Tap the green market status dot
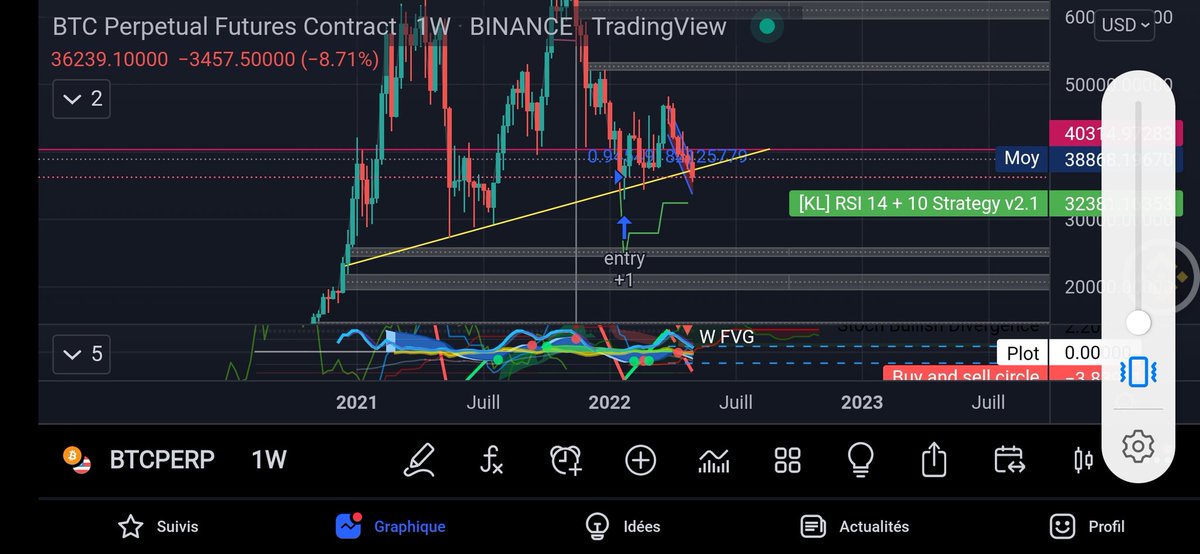This screenshot has width=1200, height=554. [x=767, y=27]
